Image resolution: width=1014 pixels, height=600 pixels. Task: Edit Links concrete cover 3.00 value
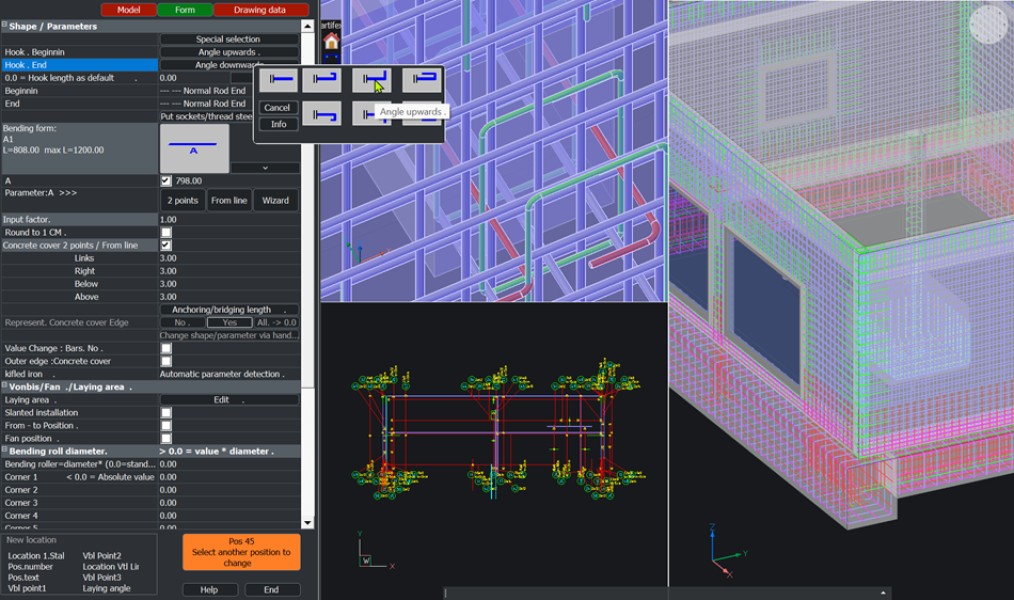[x=230, y=258]
